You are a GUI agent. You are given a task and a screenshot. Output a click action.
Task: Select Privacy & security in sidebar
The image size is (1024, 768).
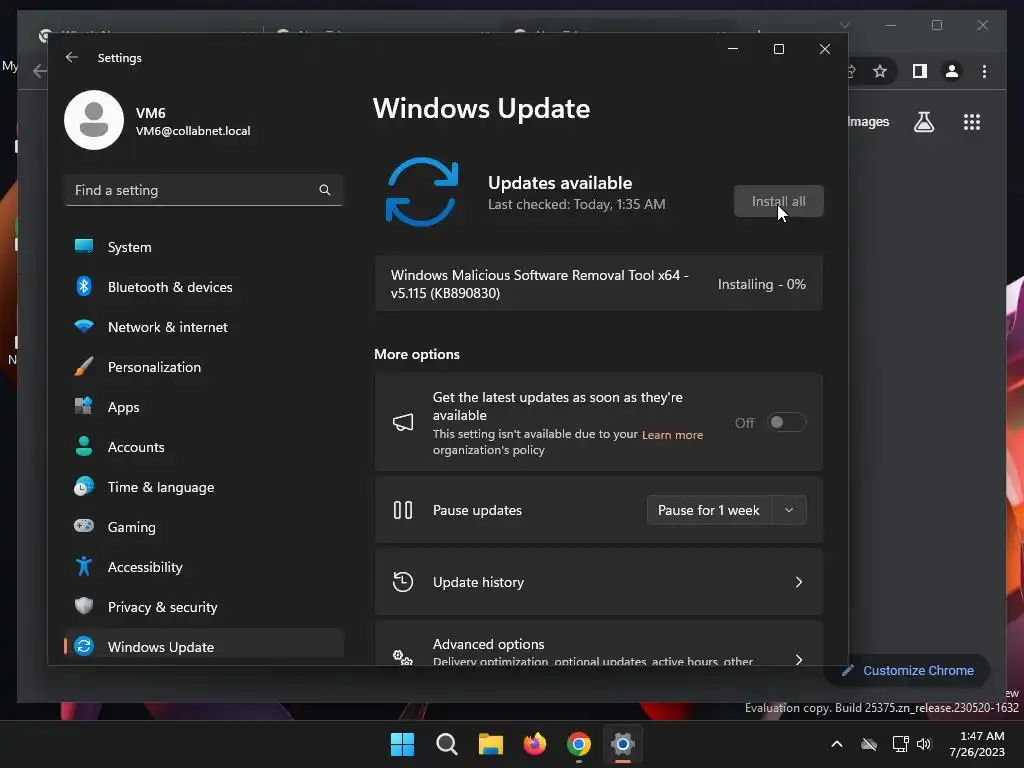click(x=204, y=607)
